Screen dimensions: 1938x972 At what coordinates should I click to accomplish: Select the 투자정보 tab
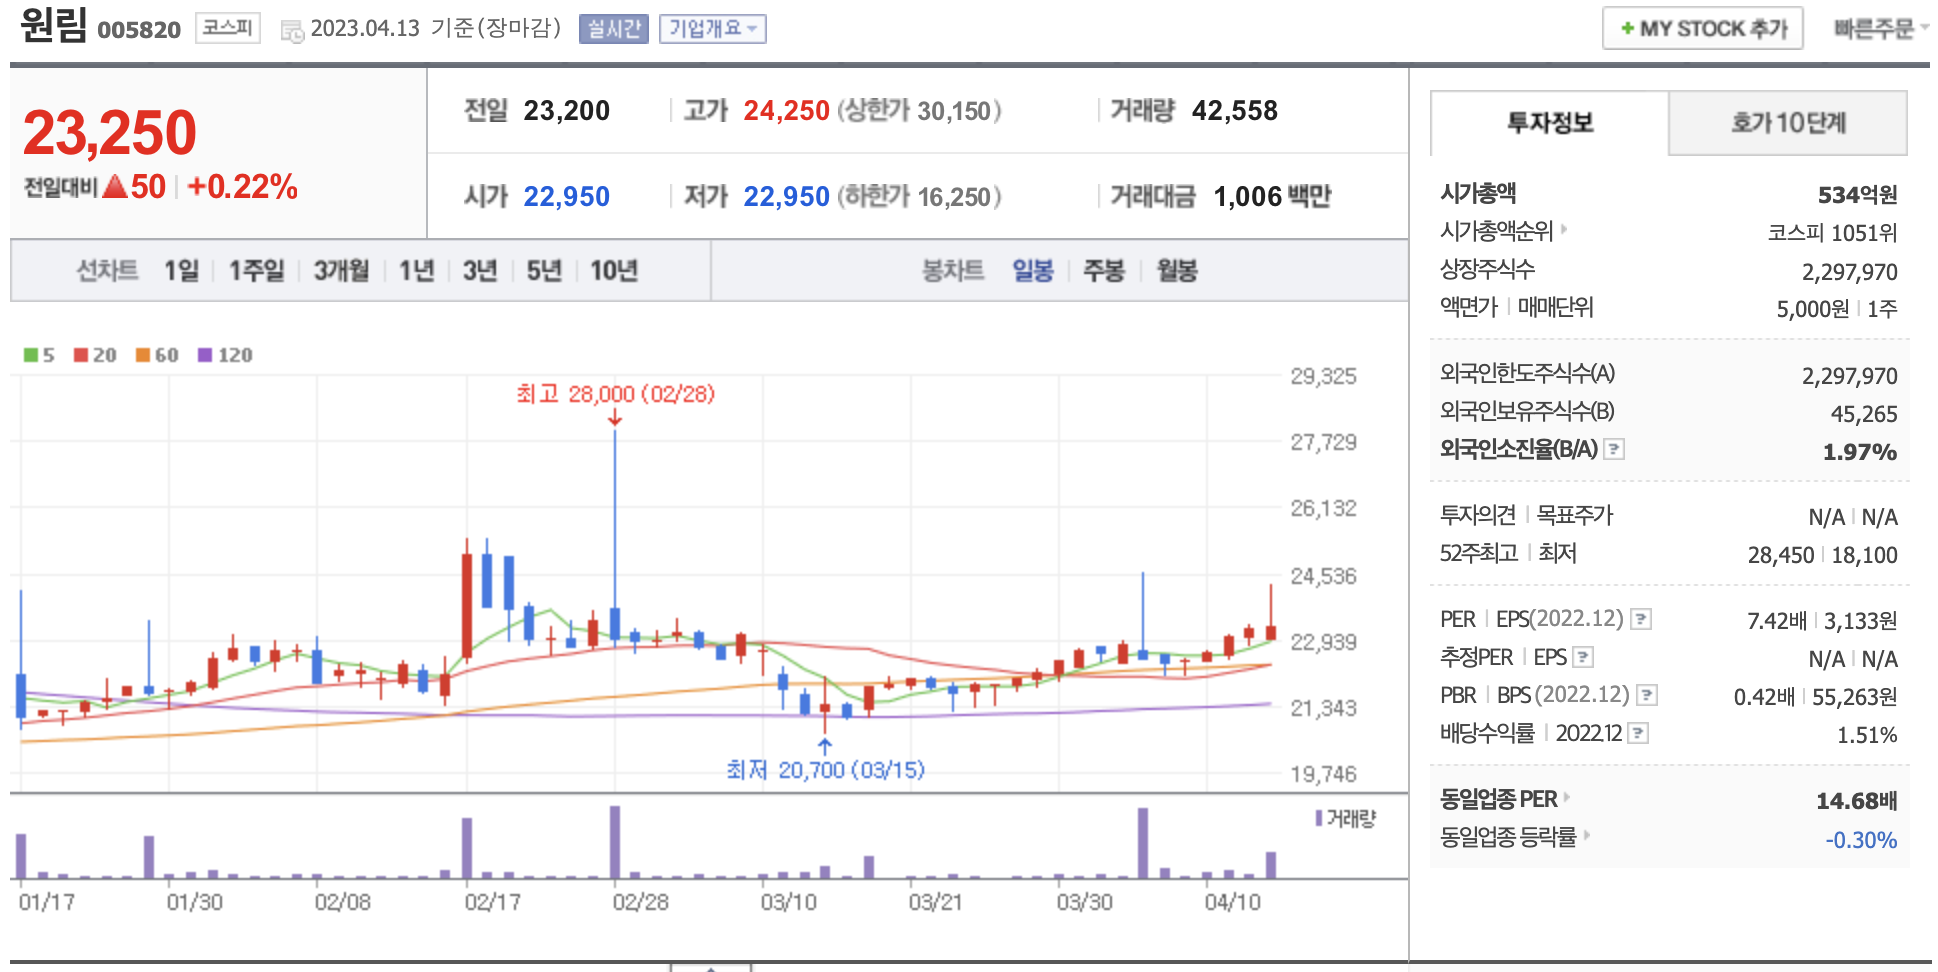[1549, 123]
